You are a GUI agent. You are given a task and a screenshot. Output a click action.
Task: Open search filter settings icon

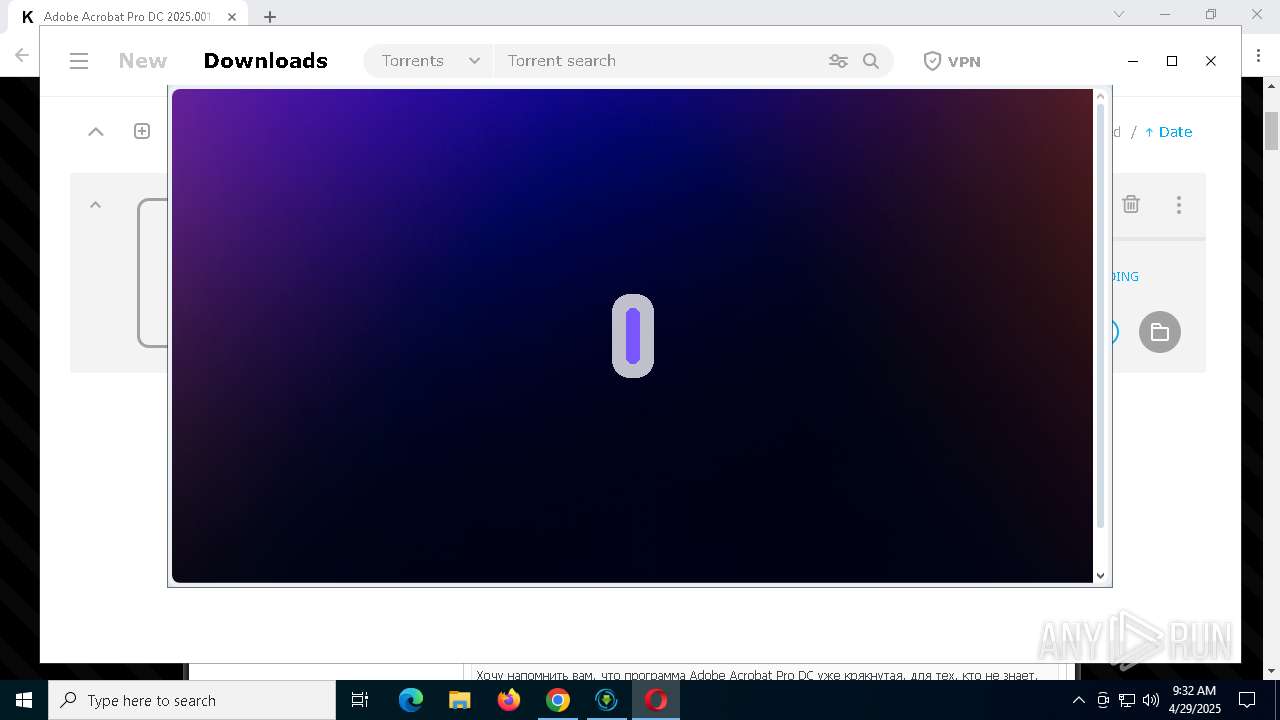pos(838,61)
